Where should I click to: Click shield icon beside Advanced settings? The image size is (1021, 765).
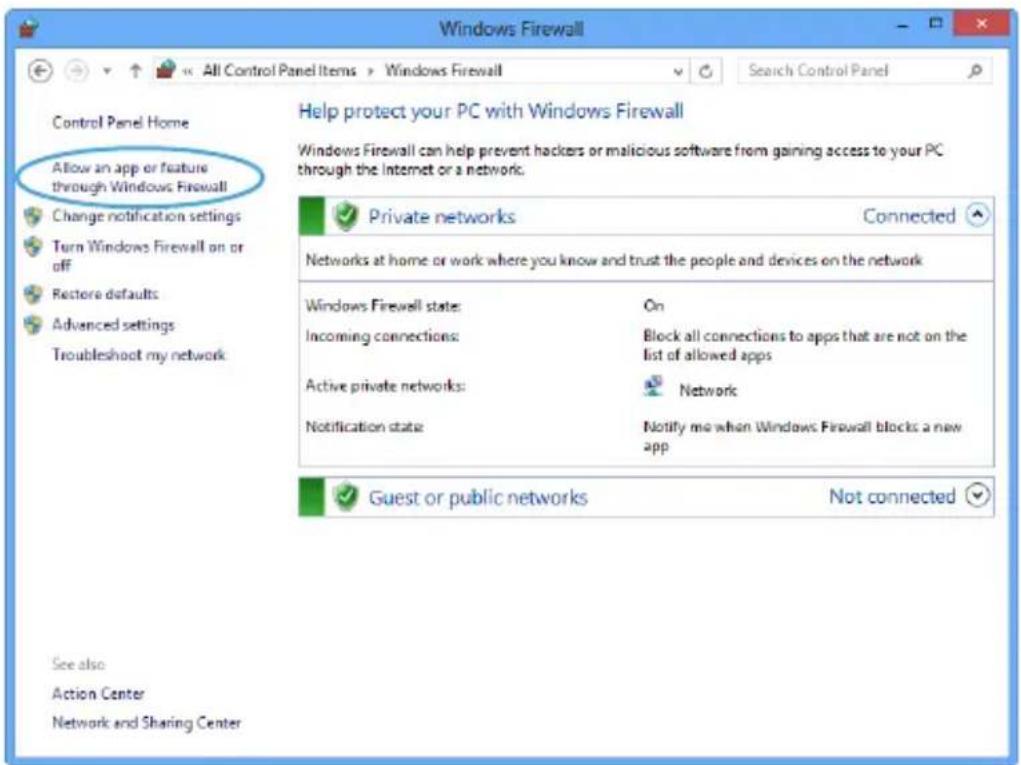pos(33,324)
